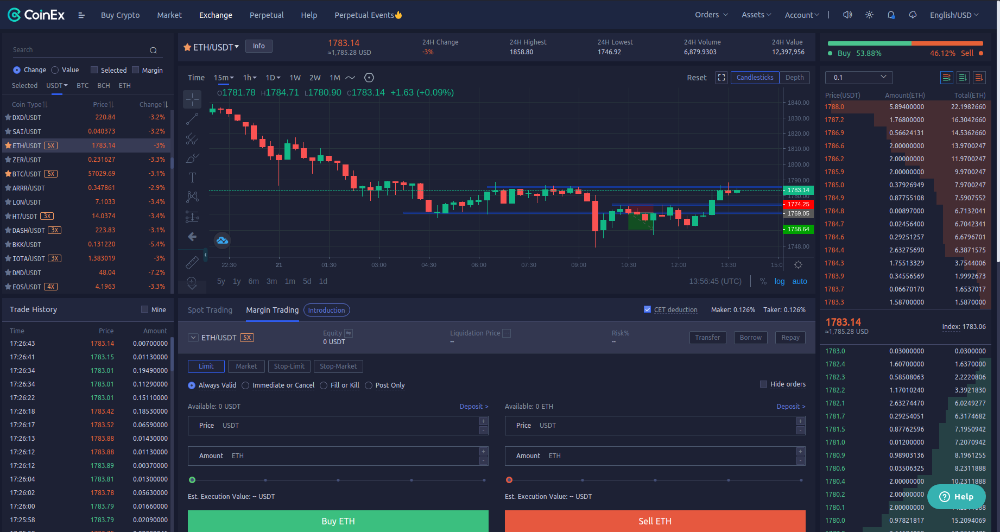This screenshot has height=532, width=1000.
Task: Click the sell Amount ETH input field
Action: tap(655, 455)
